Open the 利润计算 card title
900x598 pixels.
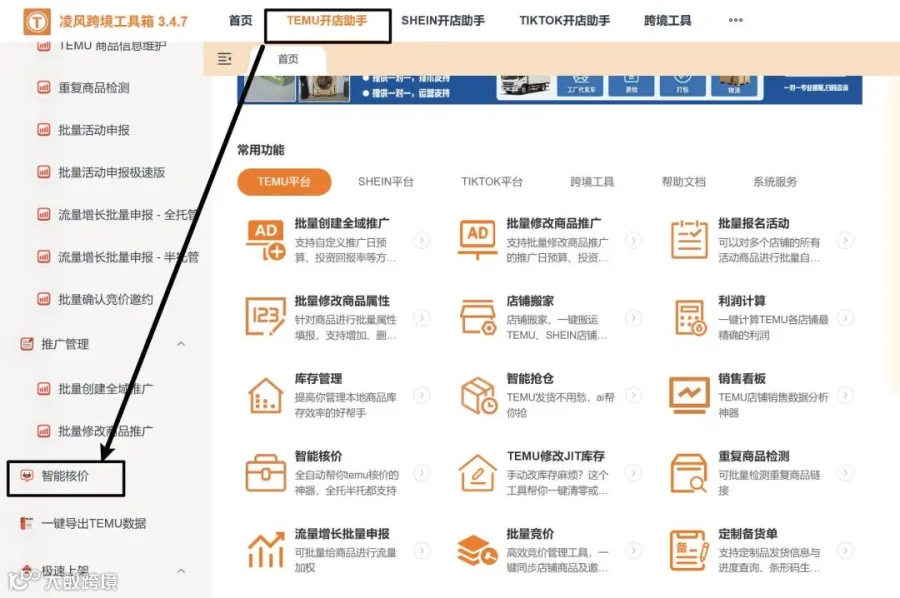click(742, 301)
